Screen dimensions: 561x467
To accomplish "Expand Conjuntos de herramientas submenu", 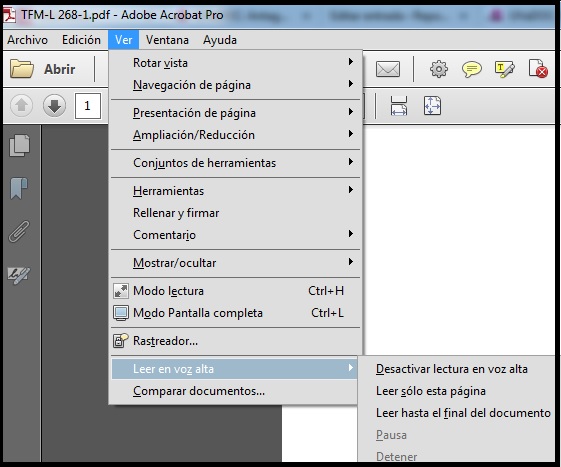I will [x=235, y=163].
